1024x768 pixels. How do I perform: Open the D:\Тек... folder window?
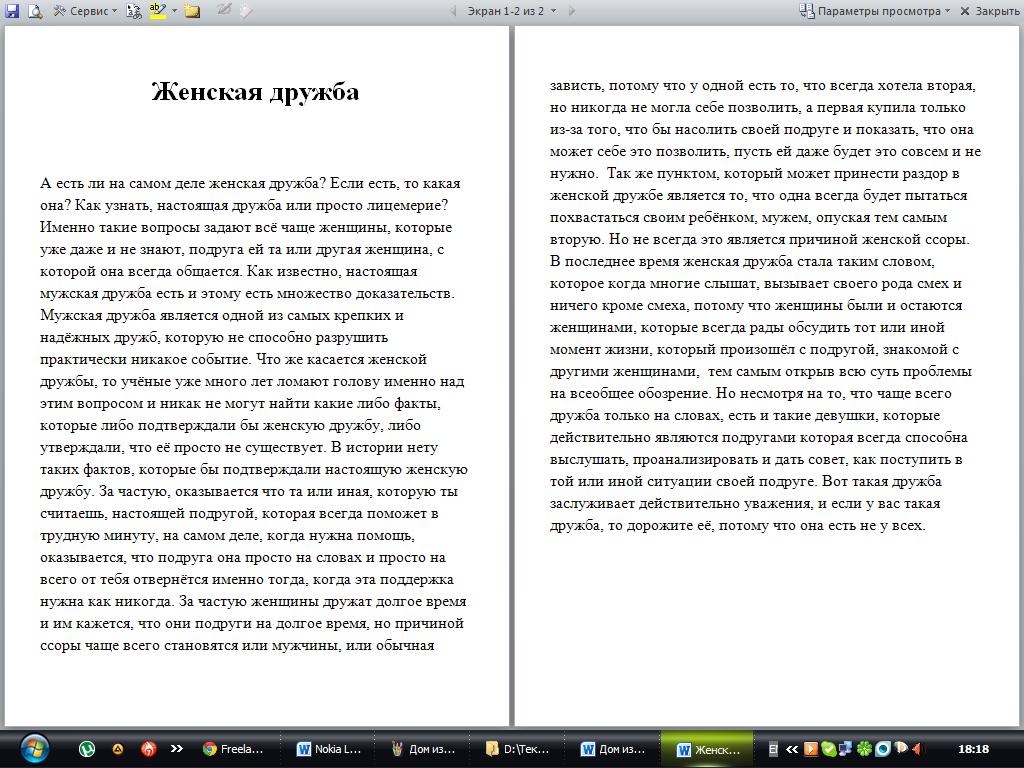tap(519, 749)
